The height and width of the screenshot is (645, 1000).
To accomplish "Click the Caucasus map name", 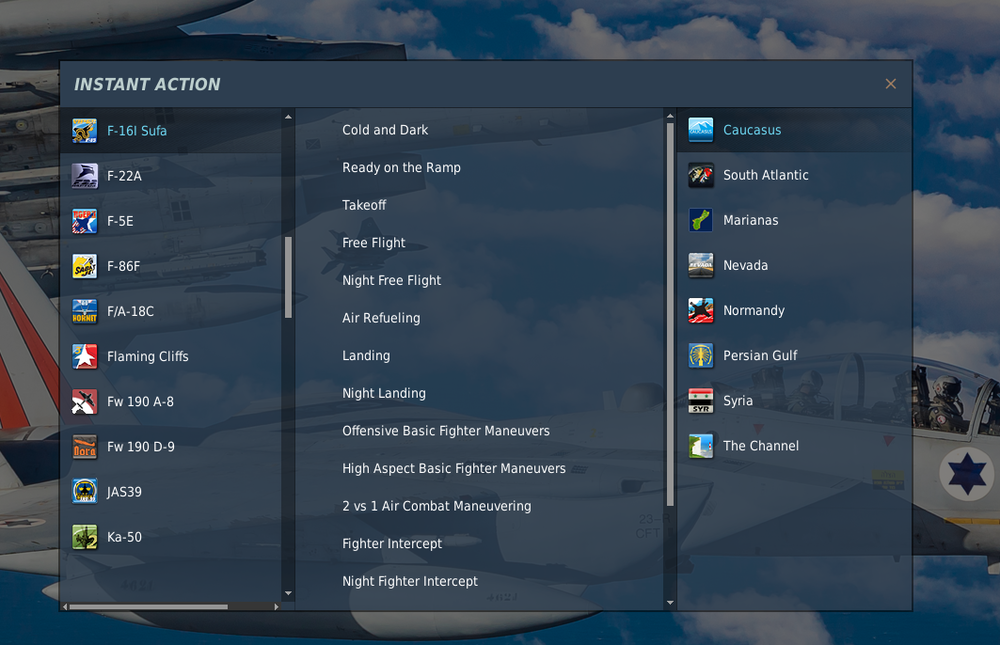I will pyautogui.click(x=752, y=130).
